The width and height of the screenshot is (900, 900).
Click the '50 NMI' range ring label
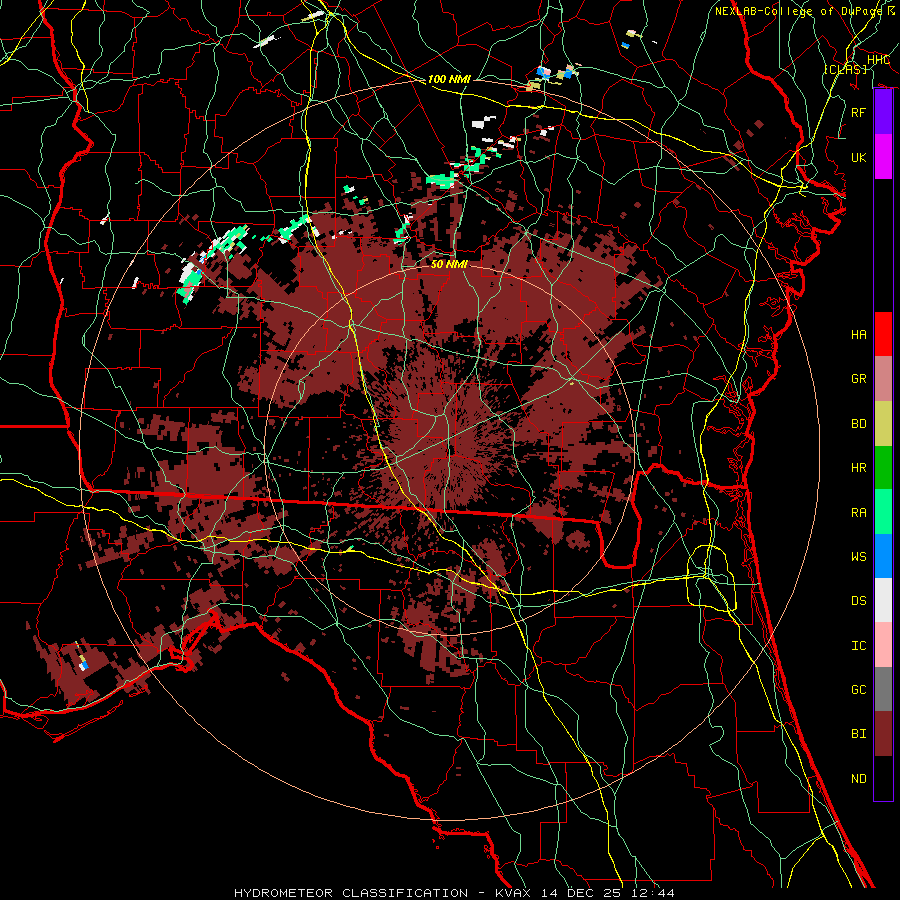[449, 264]
